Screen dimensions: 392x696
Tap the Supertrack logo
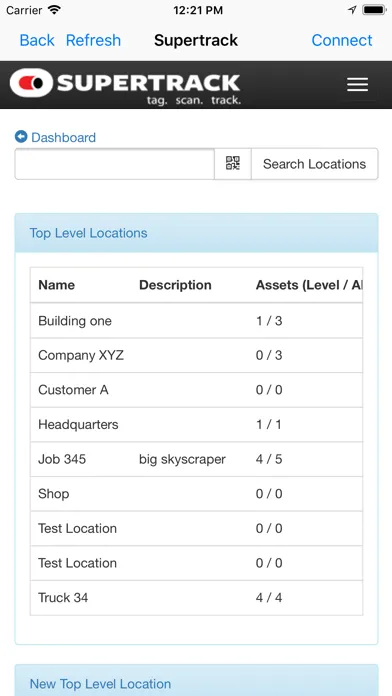coord(125,86)
